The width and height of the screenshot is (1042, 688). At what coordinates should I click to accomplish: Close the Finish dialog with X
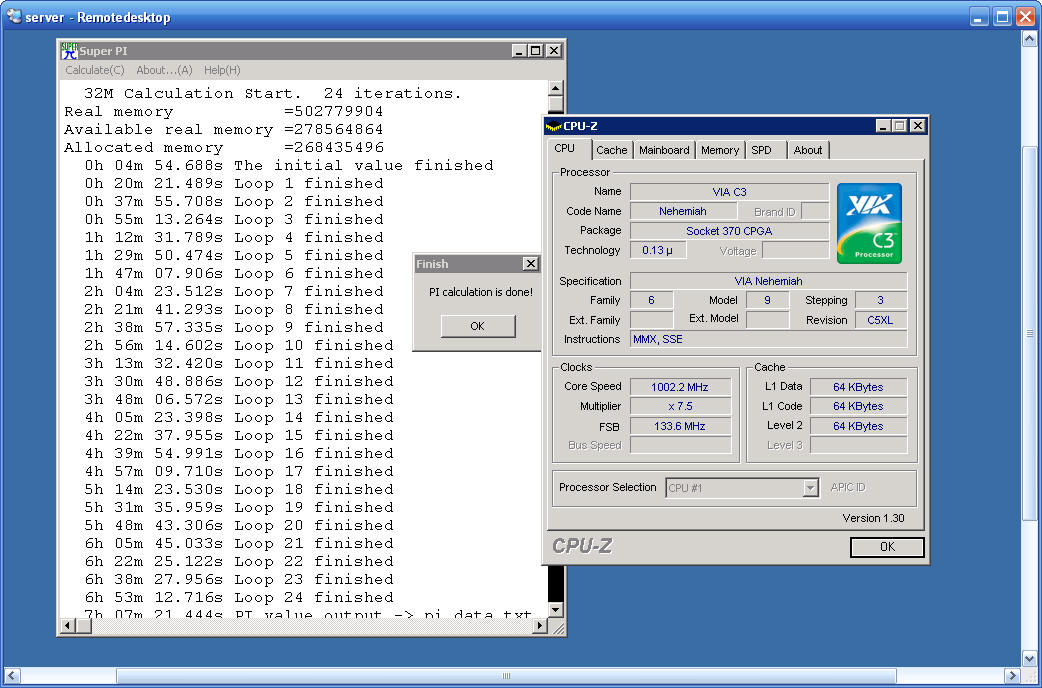(x=530, y=264)
